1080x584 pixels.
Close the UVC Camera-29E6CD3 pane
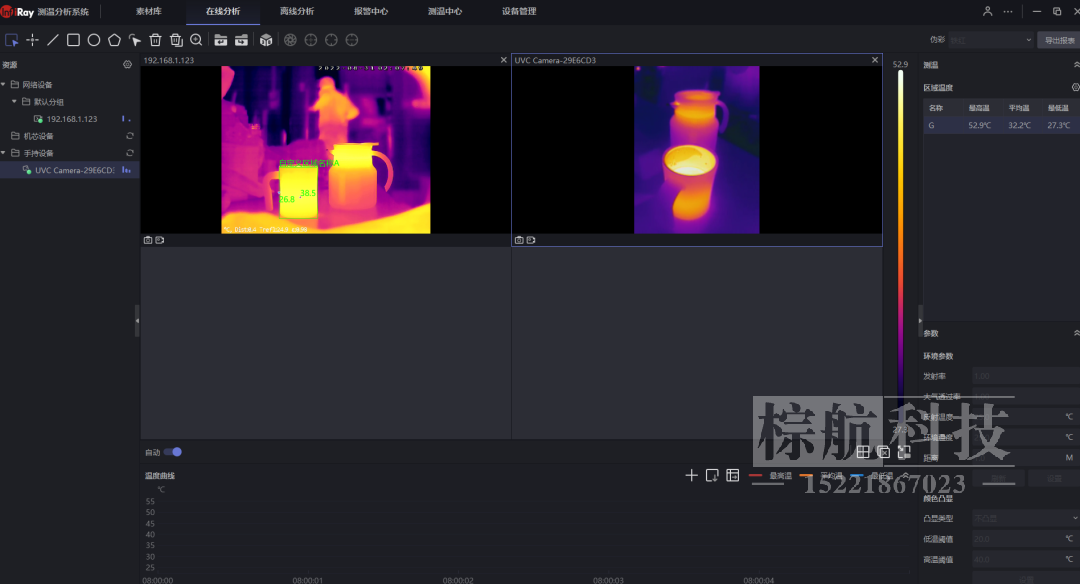coord(875,60)
